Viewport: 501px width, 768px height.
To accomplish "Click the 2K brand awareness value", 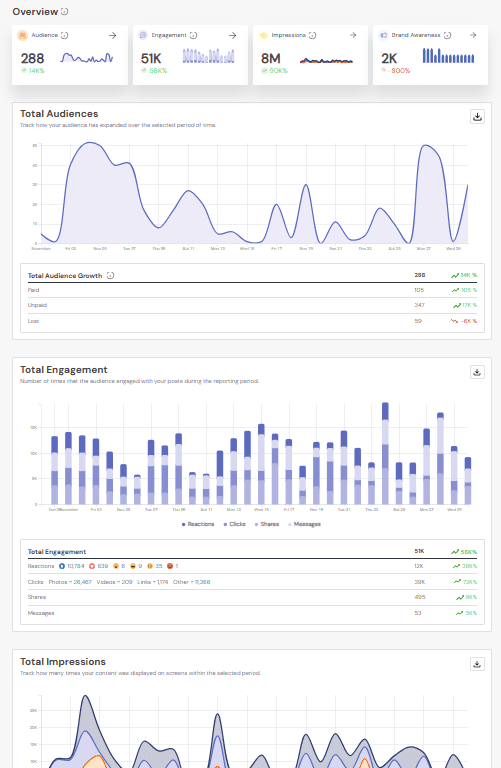I will [x=389, y=59].
